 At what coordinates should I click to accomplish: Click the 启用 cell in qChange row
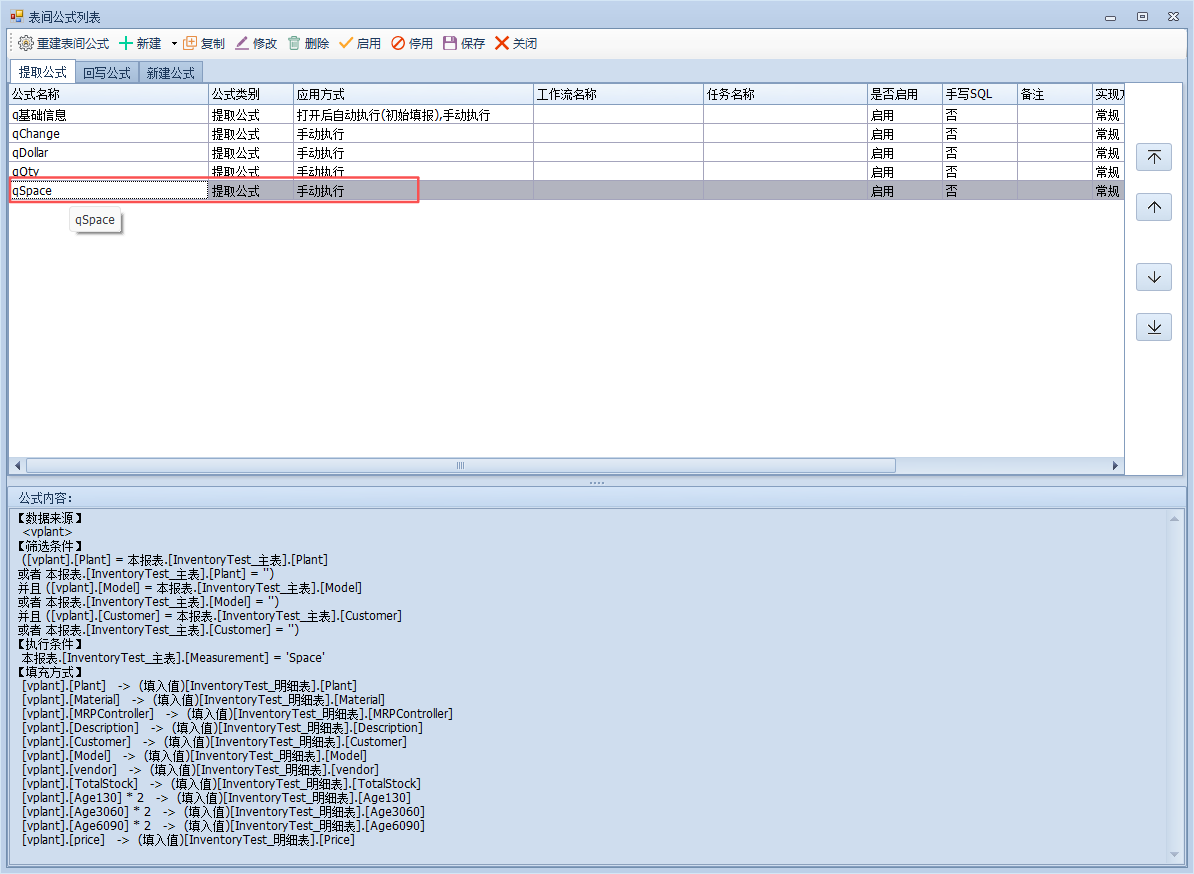pos(905,134)
